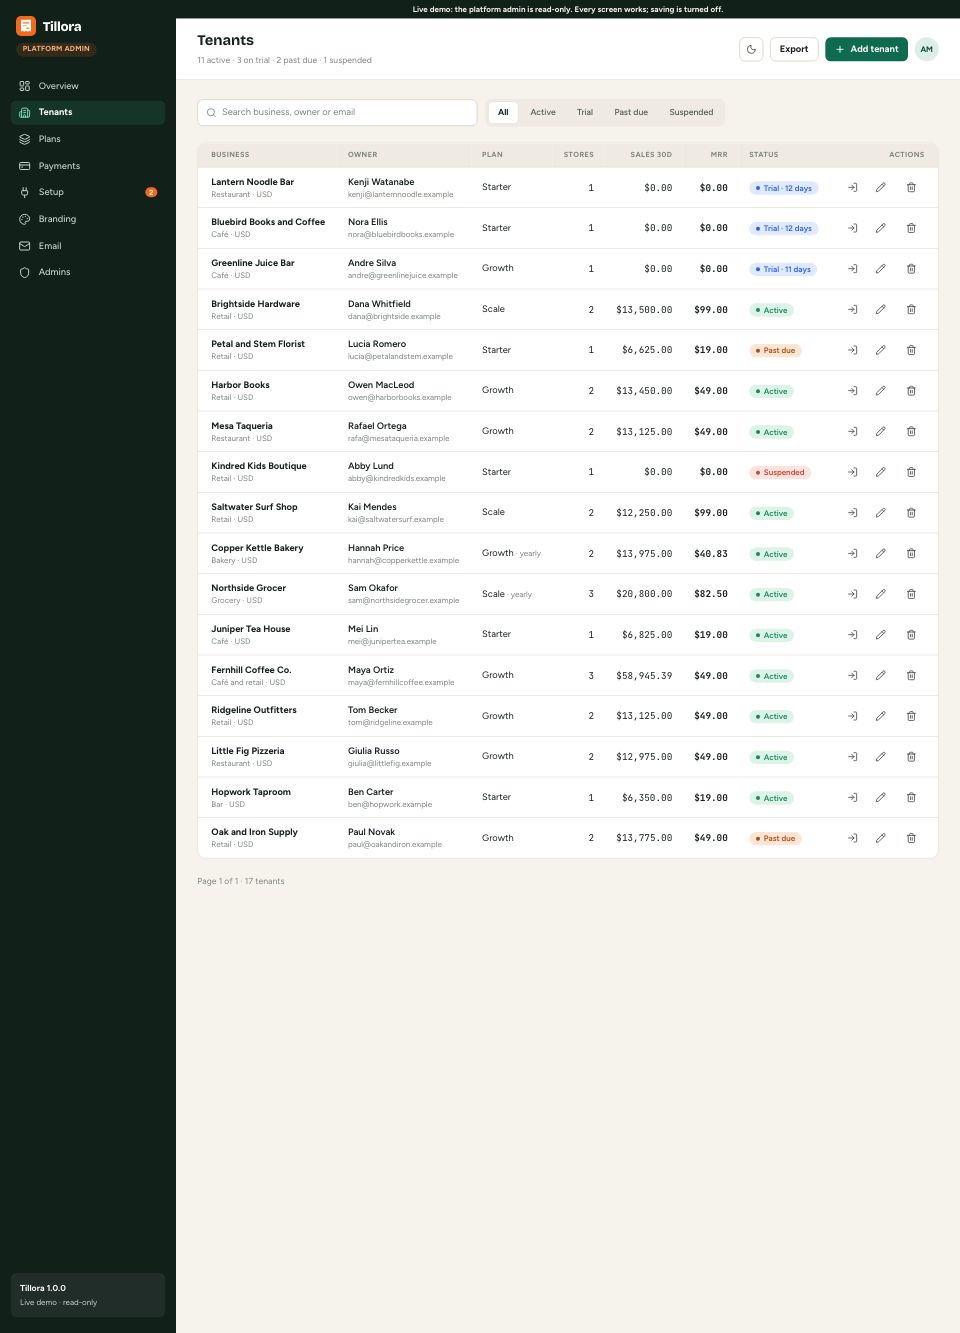This screenshot has height=1333, width=960.
Task: Open Admins in the sidebar
Action: click(88, 272)
